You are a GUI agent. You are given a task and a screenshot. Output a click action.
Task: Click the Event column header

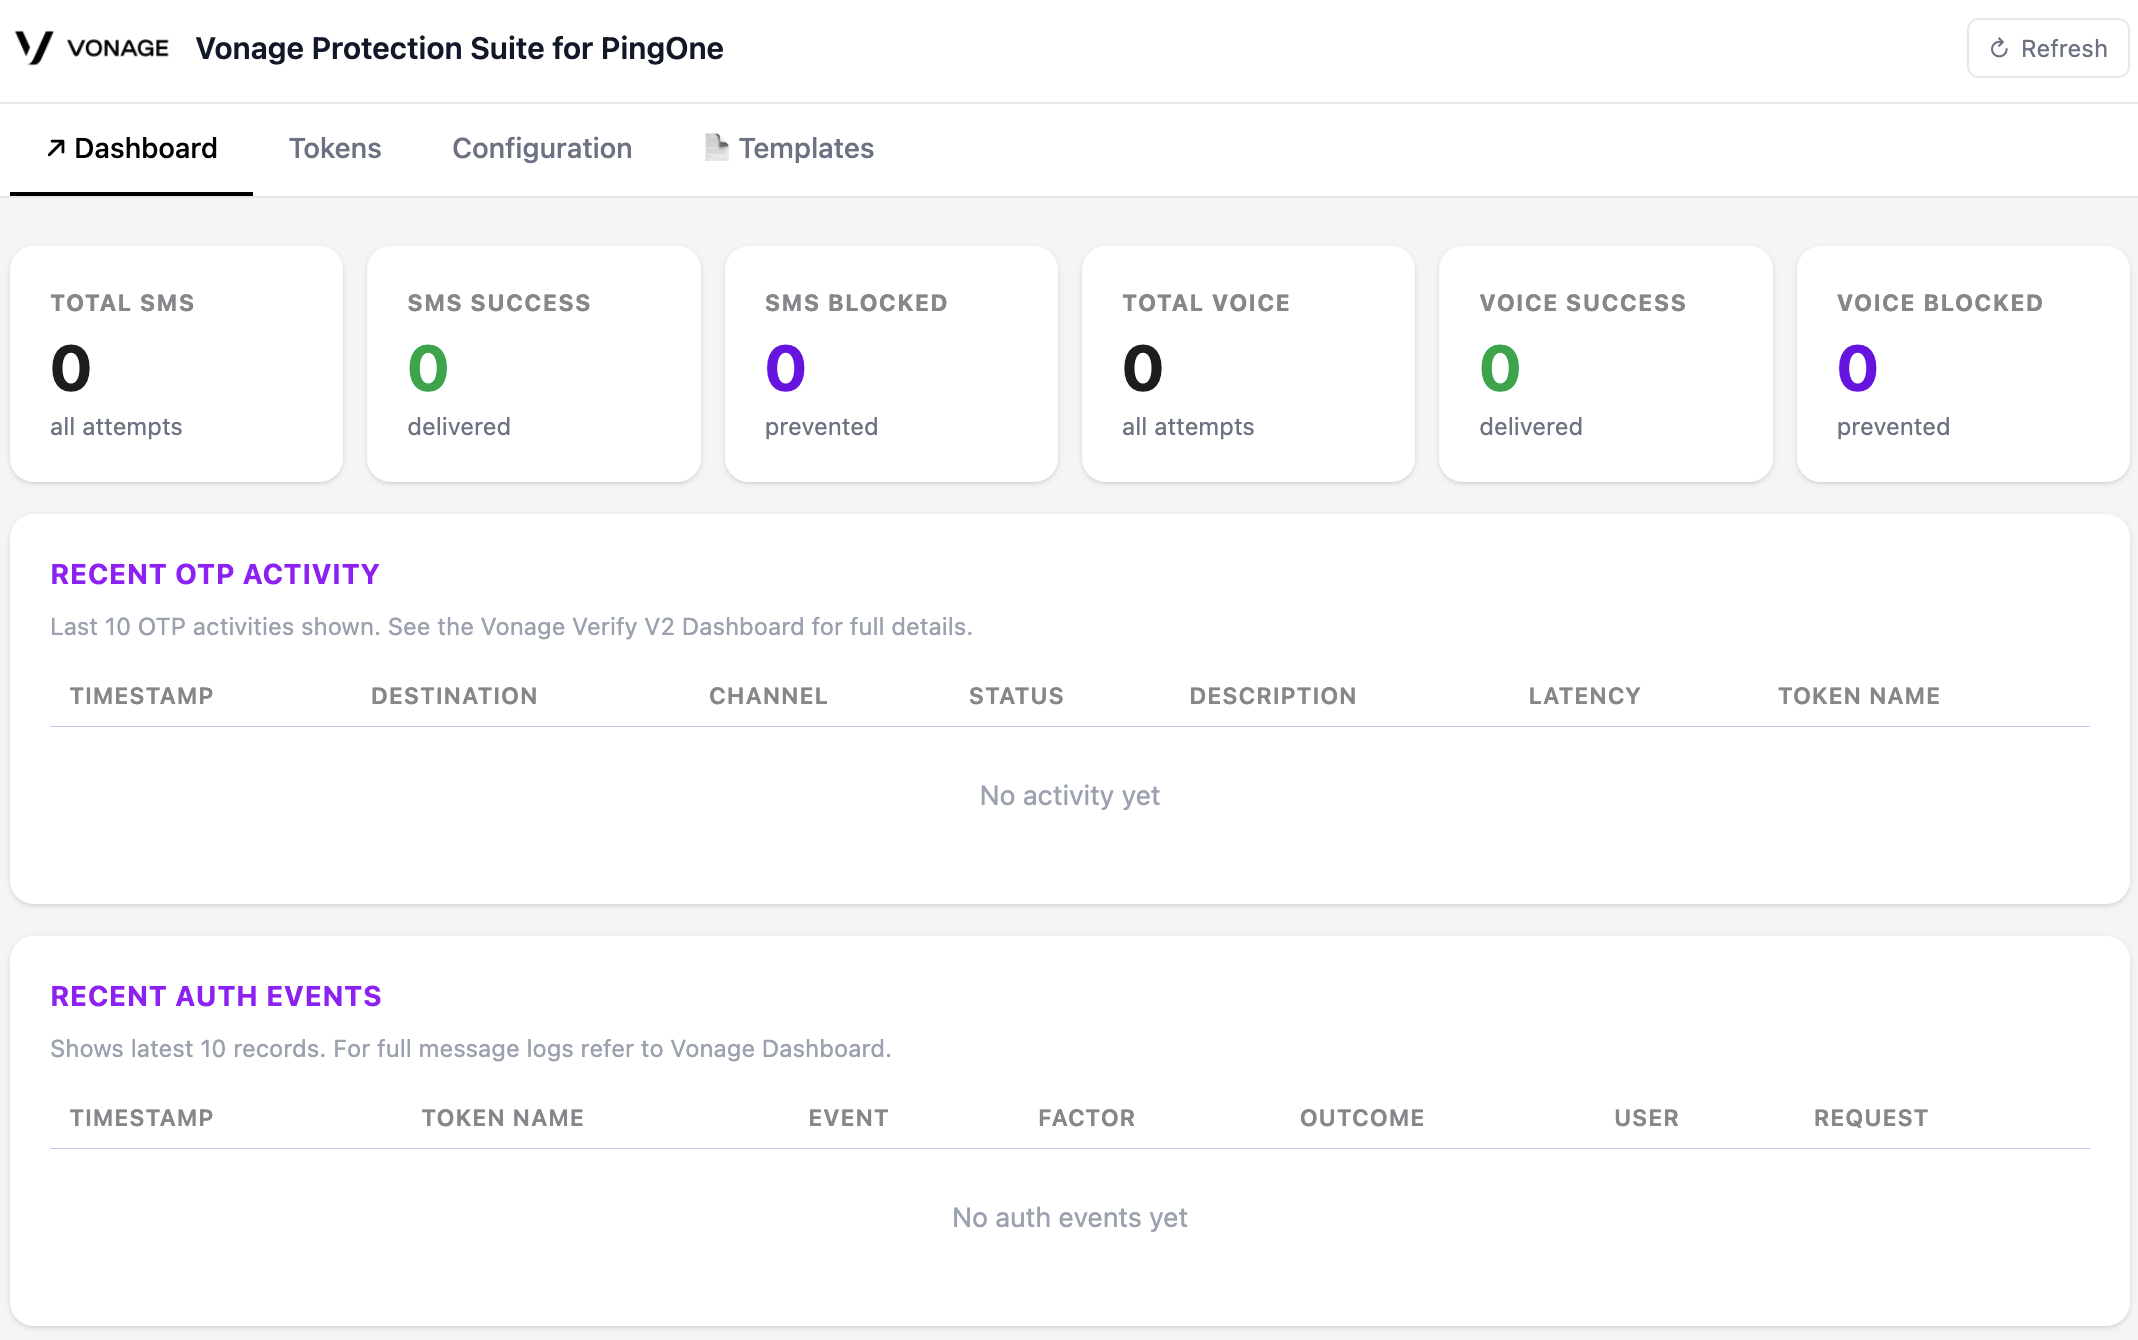[848, 1118]
